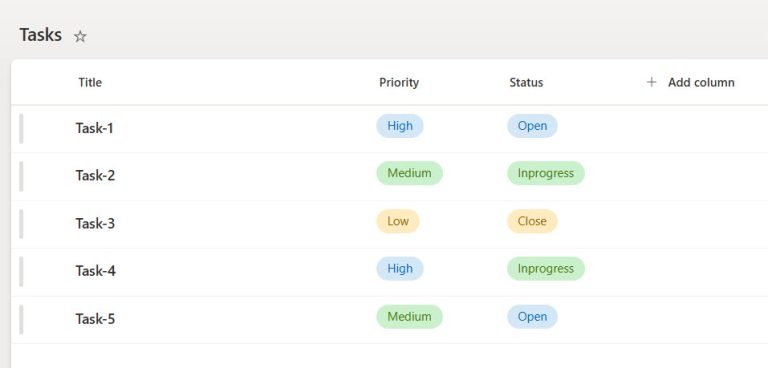
Task: Click the Open status pill for Task-1
Action: click(x=532, y=126)
